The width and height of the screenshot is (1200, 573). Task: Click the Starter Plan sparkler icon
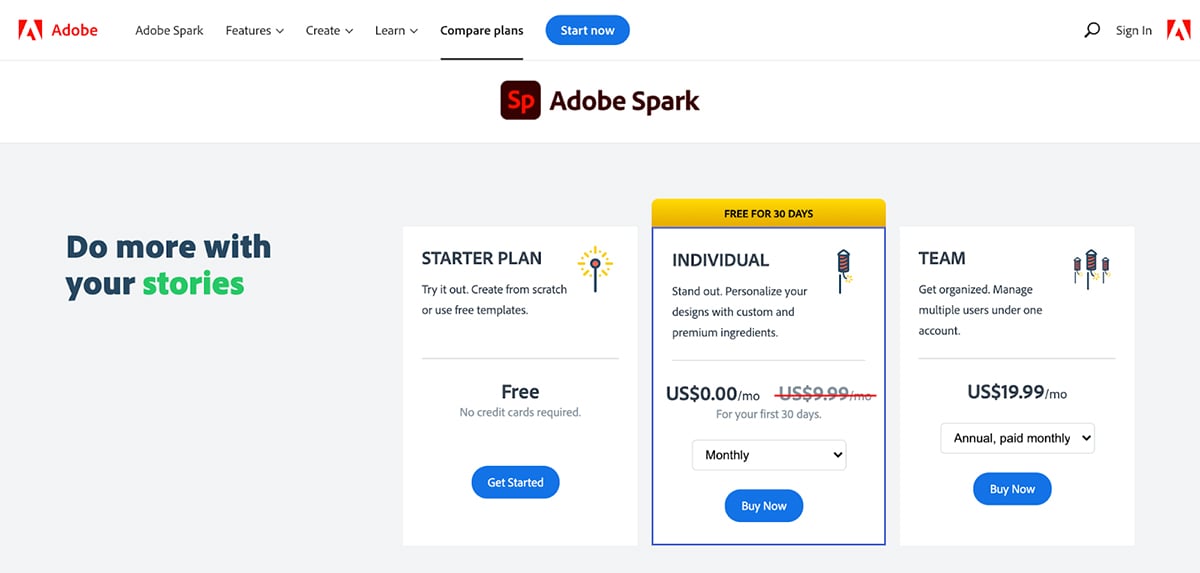point(595,268)
